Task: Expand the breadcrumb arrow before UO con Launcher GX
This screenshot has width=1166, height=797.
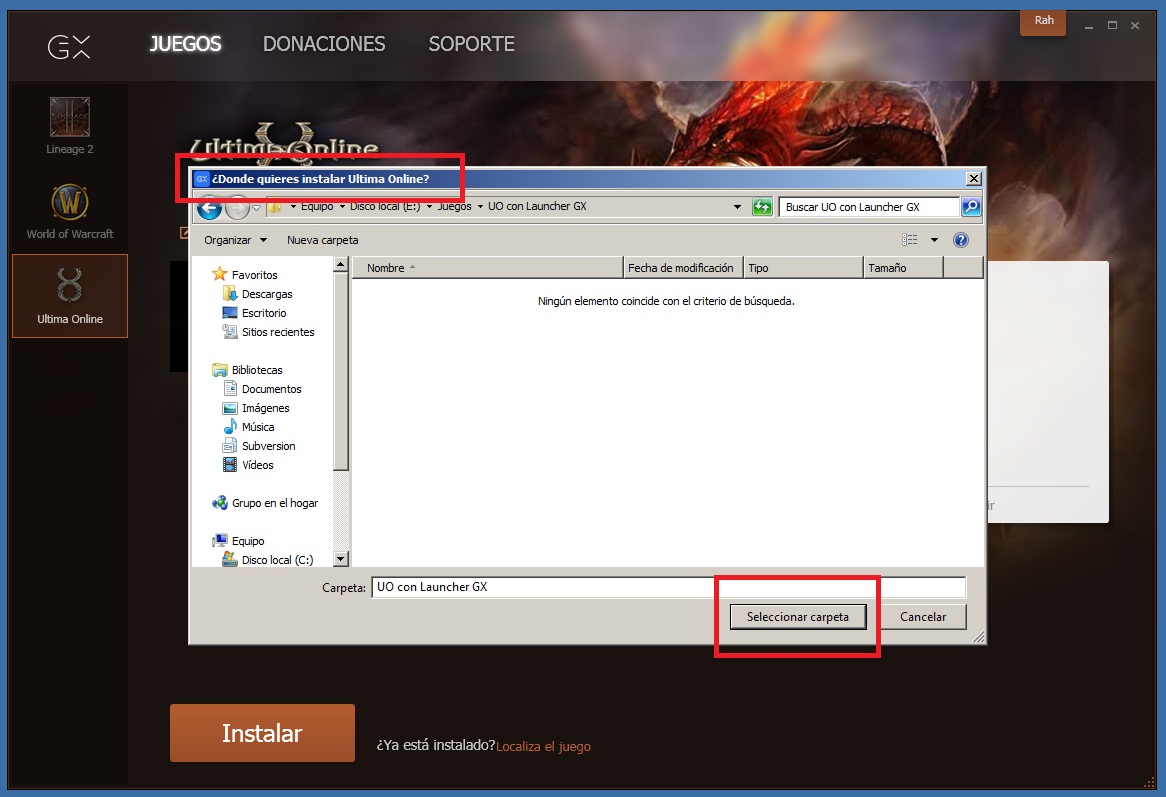Action: point(480,207)
